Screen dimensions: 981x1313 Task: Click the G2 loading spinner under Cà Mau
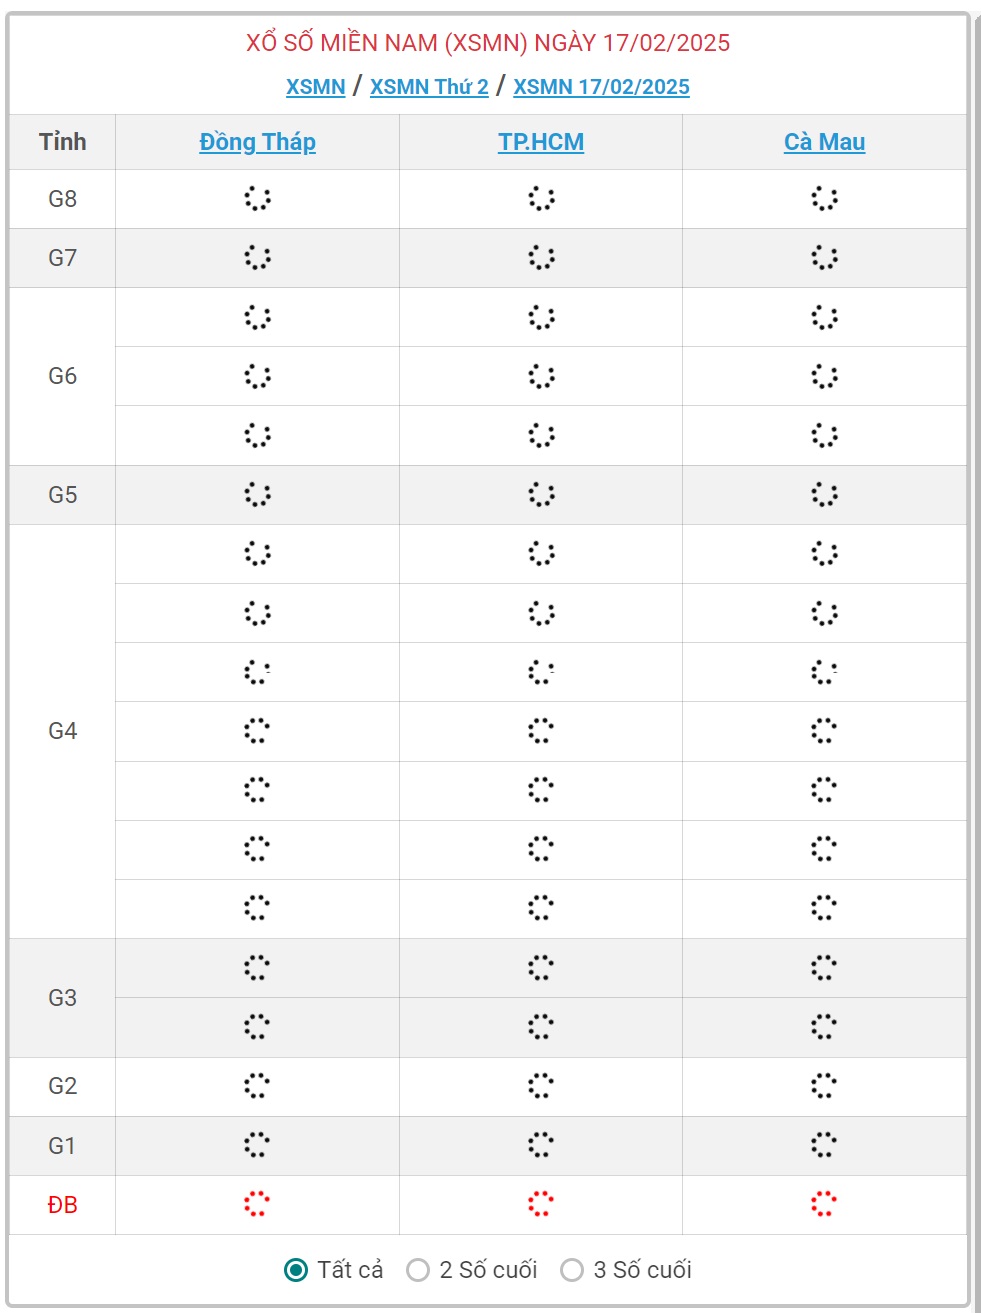click(x=824, y=1086)
